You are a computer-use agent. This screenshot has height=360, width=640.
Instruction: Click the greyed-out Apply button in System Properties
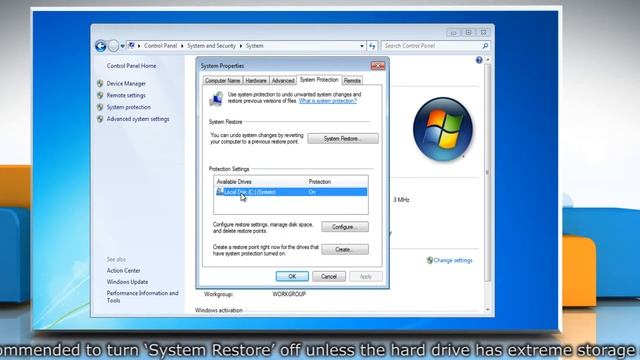[x=366, y=277]
